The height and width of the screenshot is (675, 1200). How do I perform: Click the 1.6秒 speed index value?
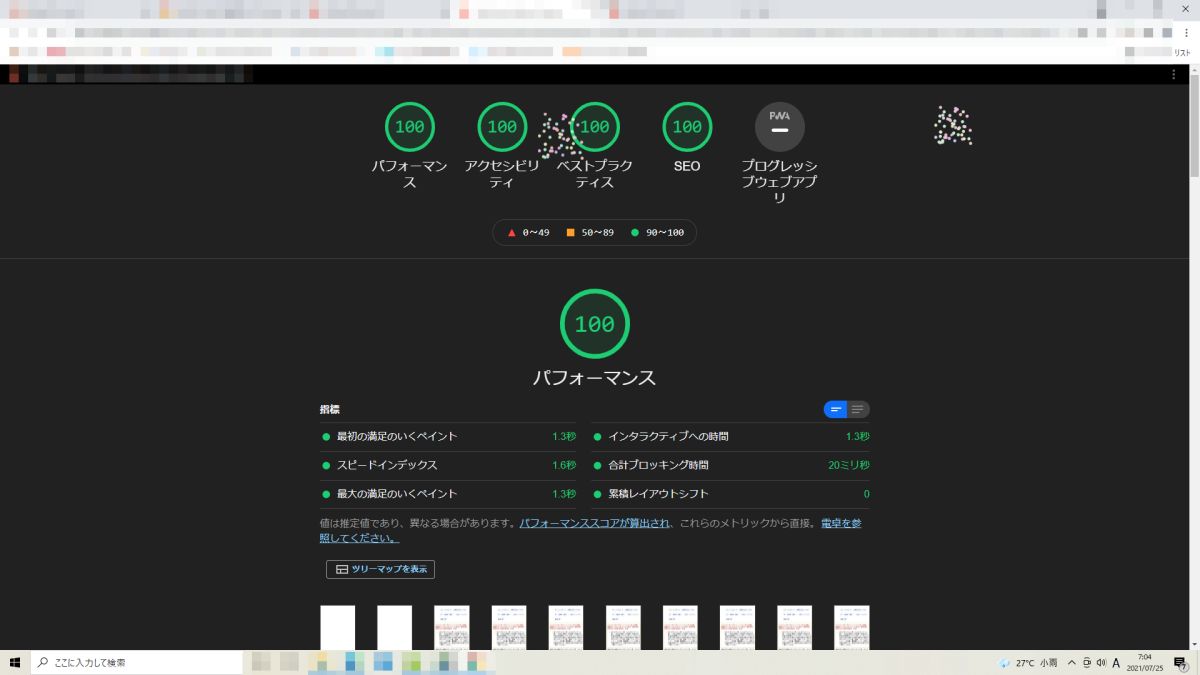(x=564, y=465)
